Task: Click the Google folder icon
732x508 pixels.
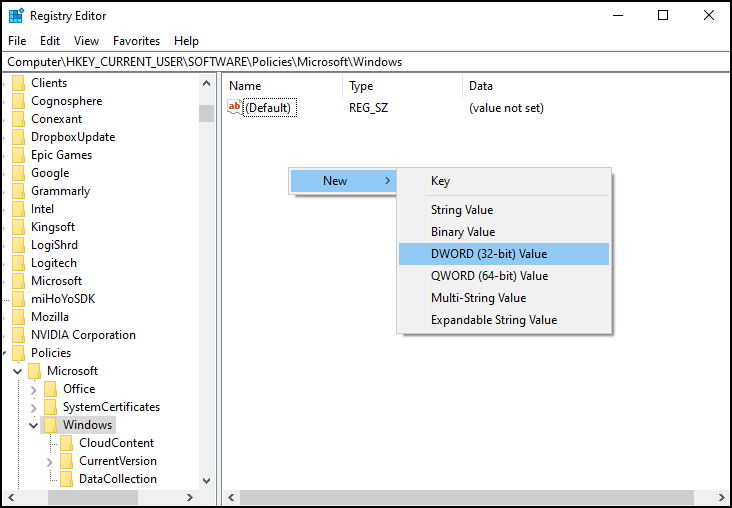Action: coord(18,173)
